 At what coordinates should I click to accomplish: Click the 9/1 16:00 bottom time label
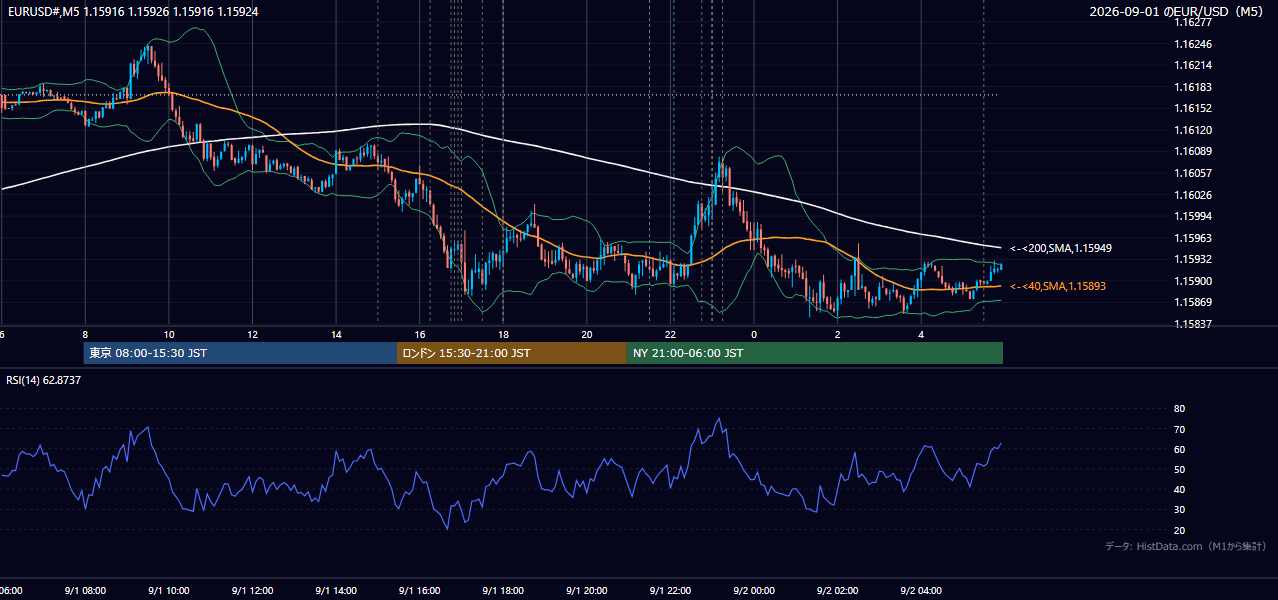pos(419,590)
